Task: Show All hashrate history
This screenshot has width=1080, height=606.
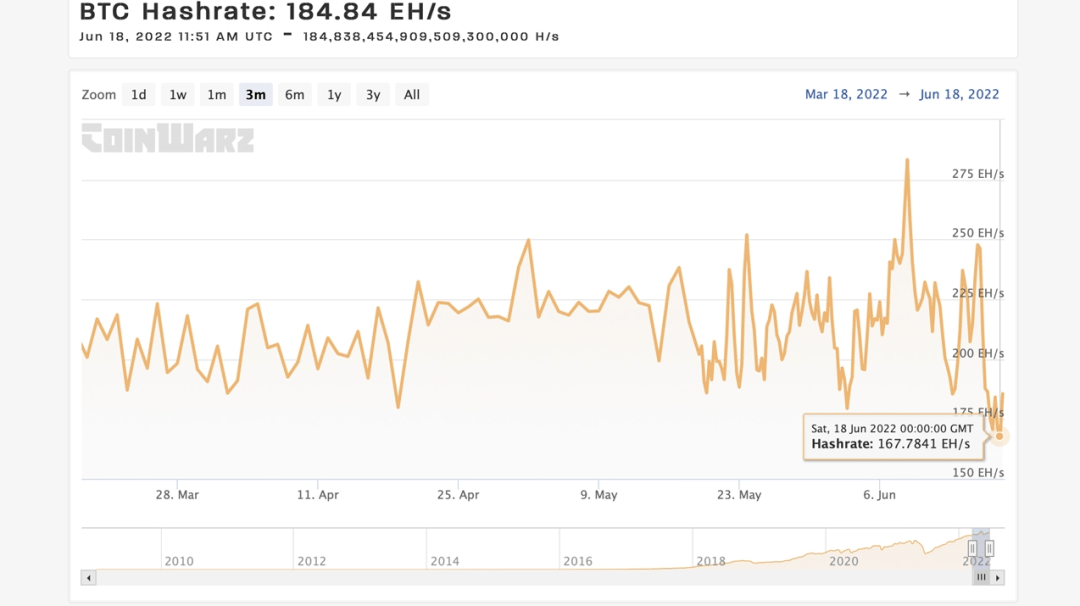Action: pos(412,95)
